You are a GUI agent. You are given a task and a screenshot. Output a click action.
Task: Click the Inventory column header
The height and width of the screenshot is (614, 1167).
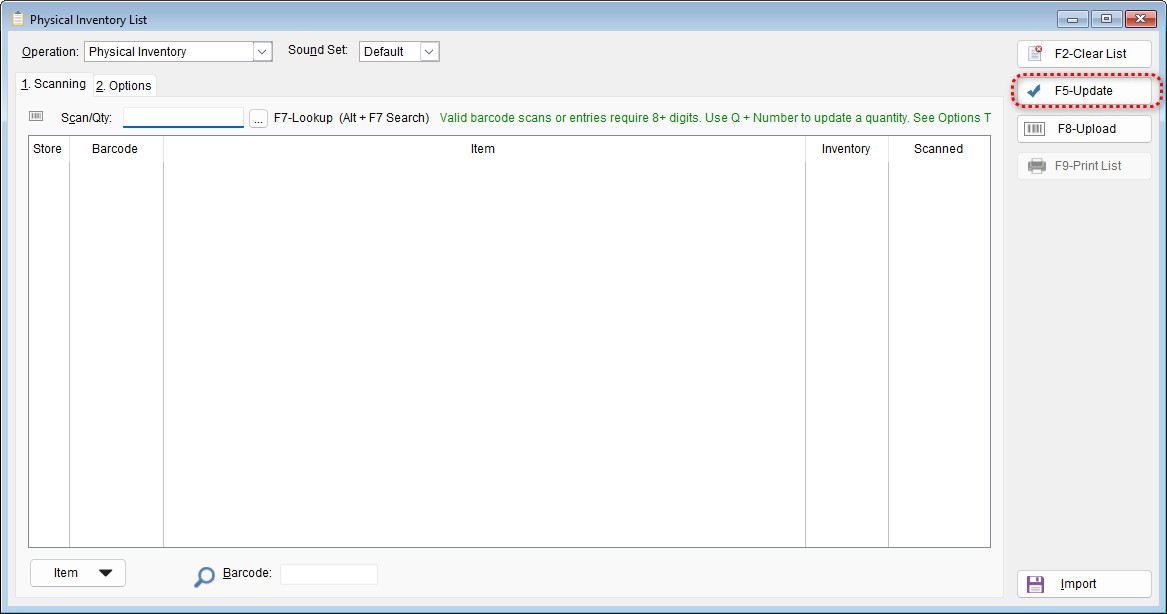tap(846, 149)
